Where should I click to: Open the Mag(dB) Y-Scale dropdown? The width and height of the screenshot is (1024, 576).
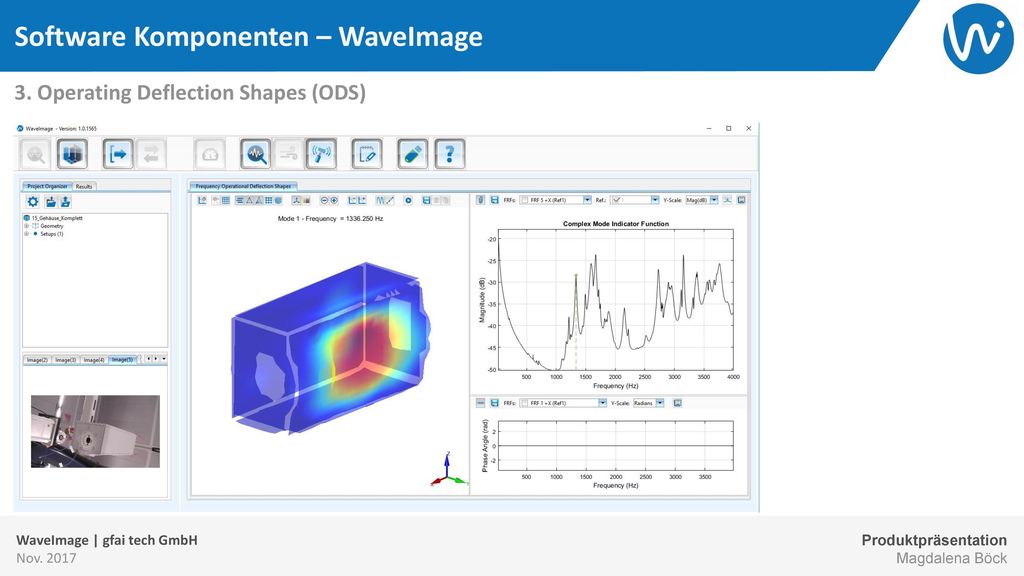(x=714, y=200)
